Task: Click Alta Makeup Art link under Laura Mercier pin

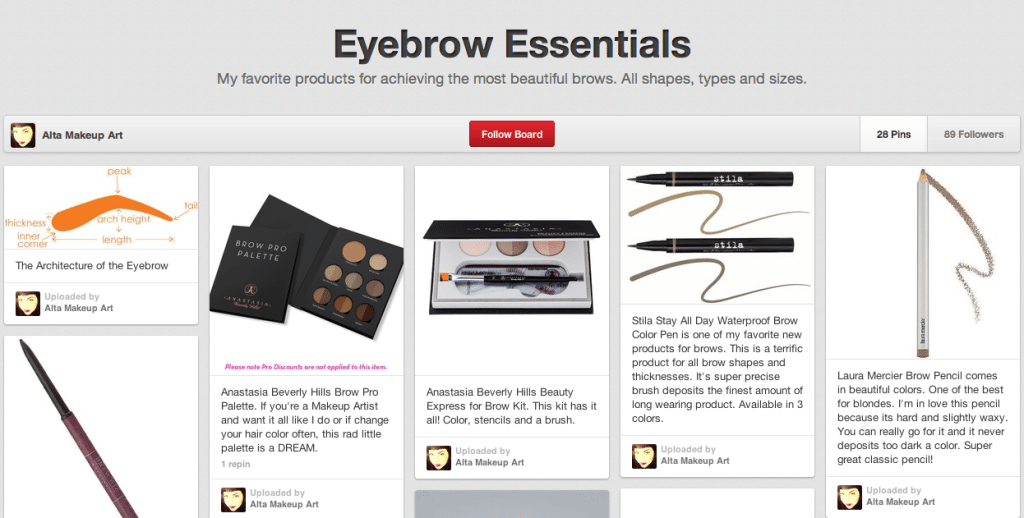Action: point(901,502)
